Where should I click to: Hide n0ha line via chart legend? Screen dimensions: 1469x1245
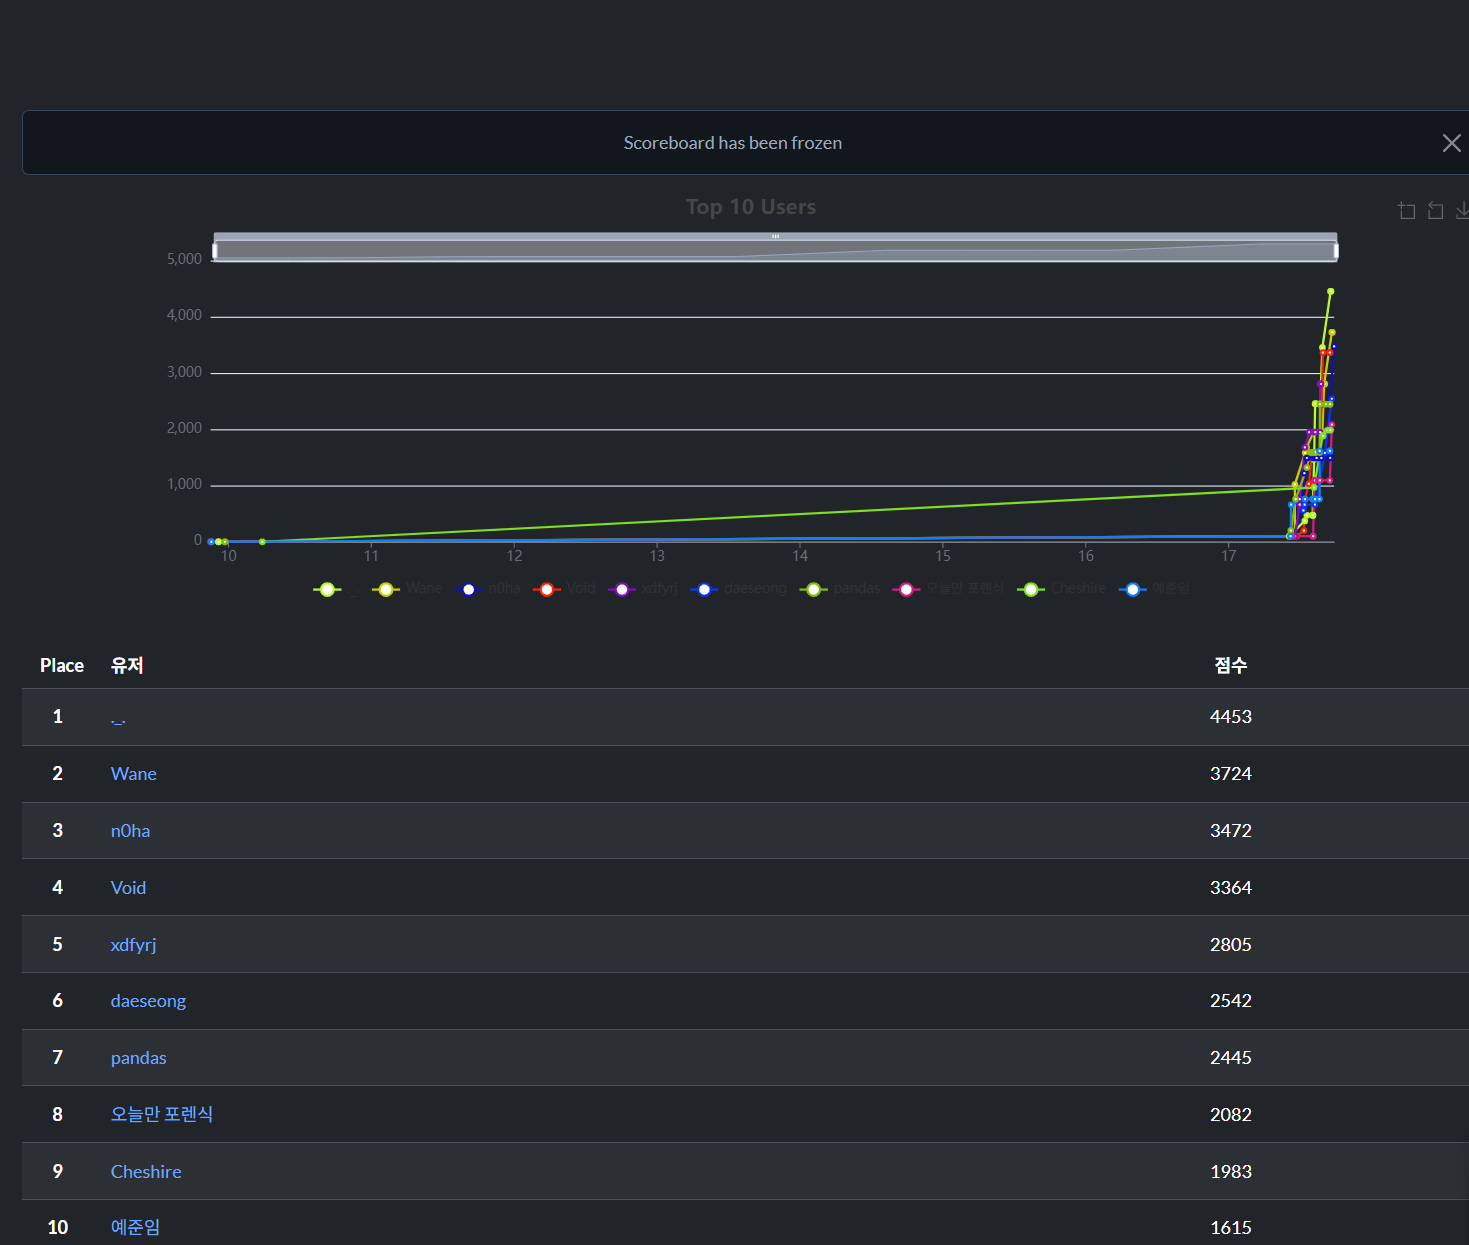tap(488, 589)
